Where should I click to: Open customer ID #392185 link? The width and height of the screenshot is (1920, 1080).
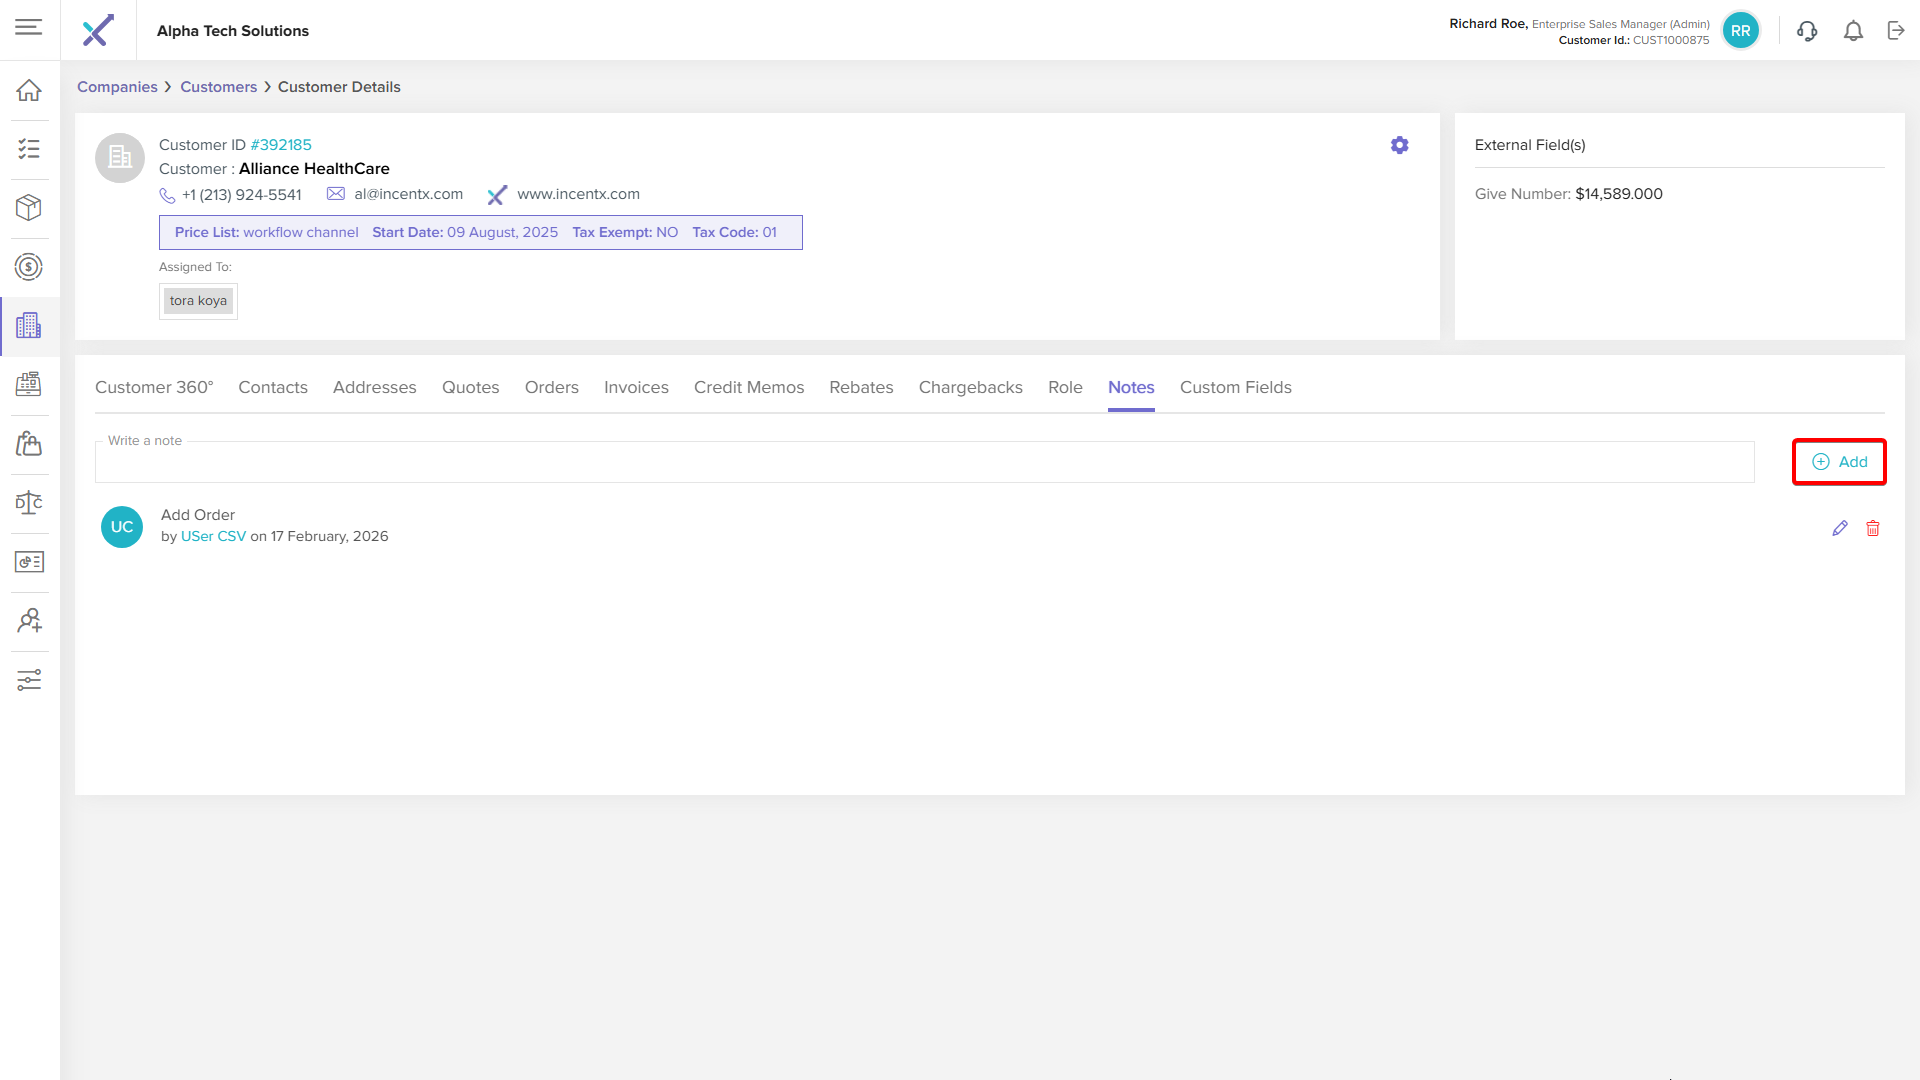[x=281, y=145]
